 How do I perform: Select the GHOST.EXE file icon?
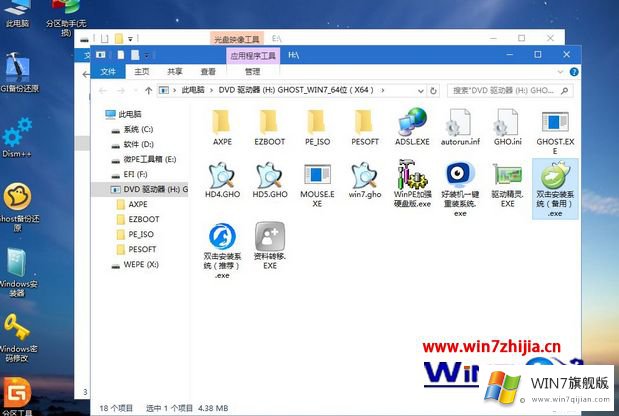coord(555,122)
